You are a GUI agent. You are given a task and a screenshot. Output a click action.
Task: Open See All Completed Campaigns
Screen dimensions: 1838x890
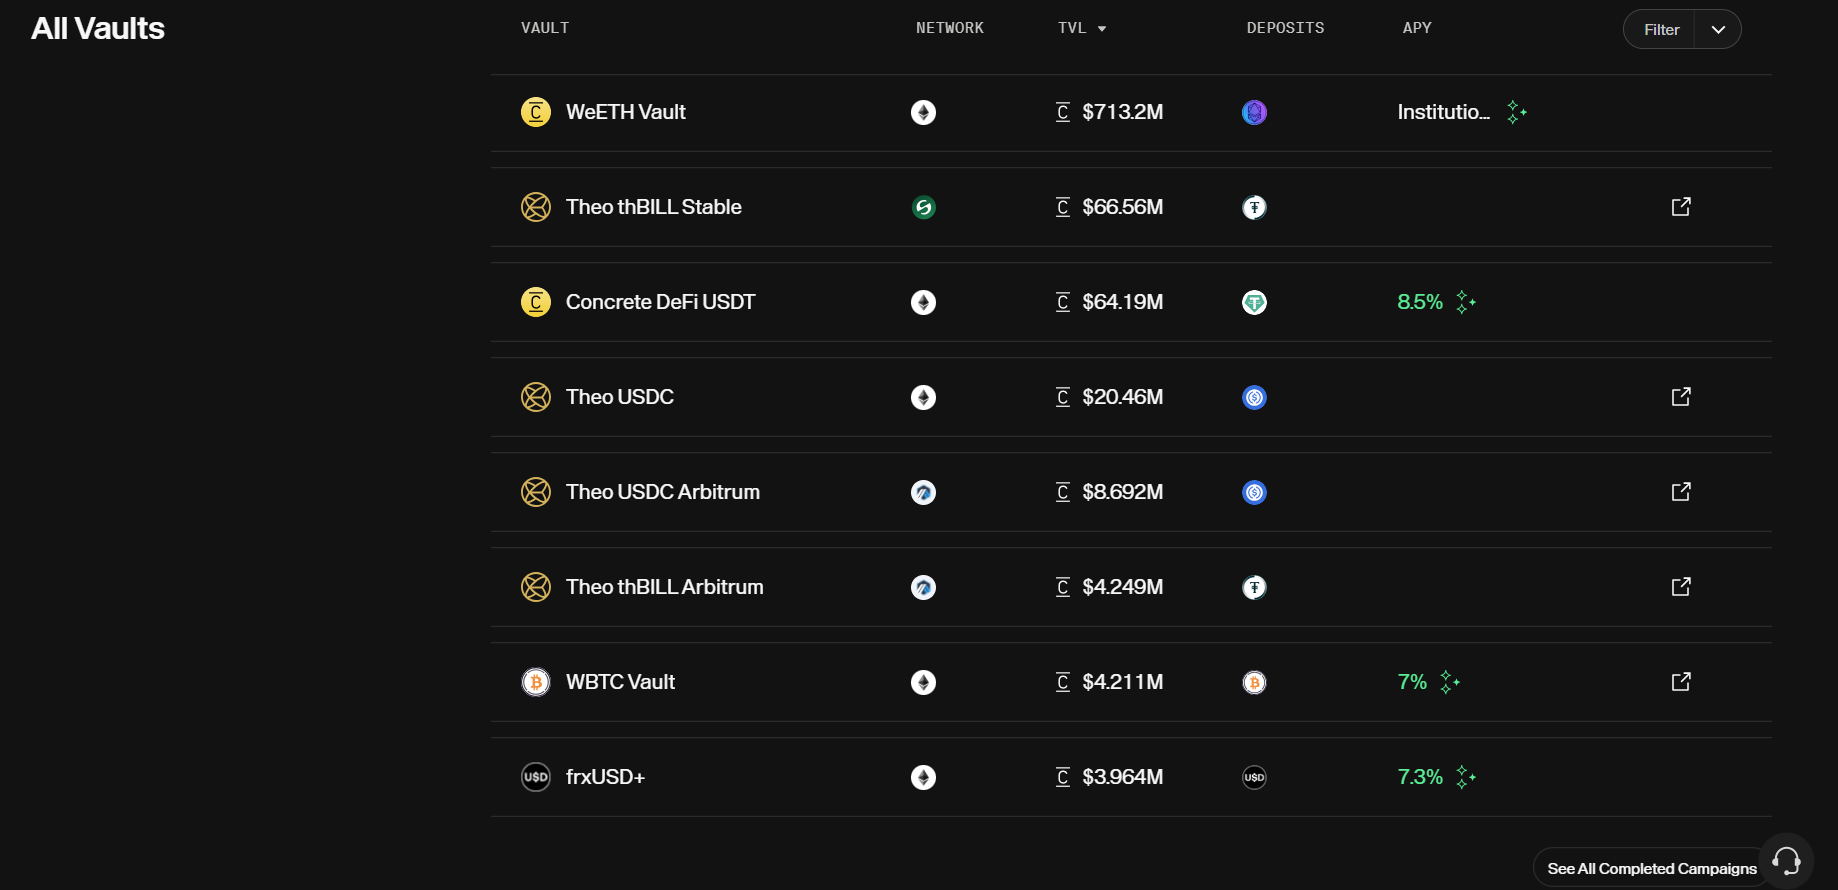pos(1652,868)
